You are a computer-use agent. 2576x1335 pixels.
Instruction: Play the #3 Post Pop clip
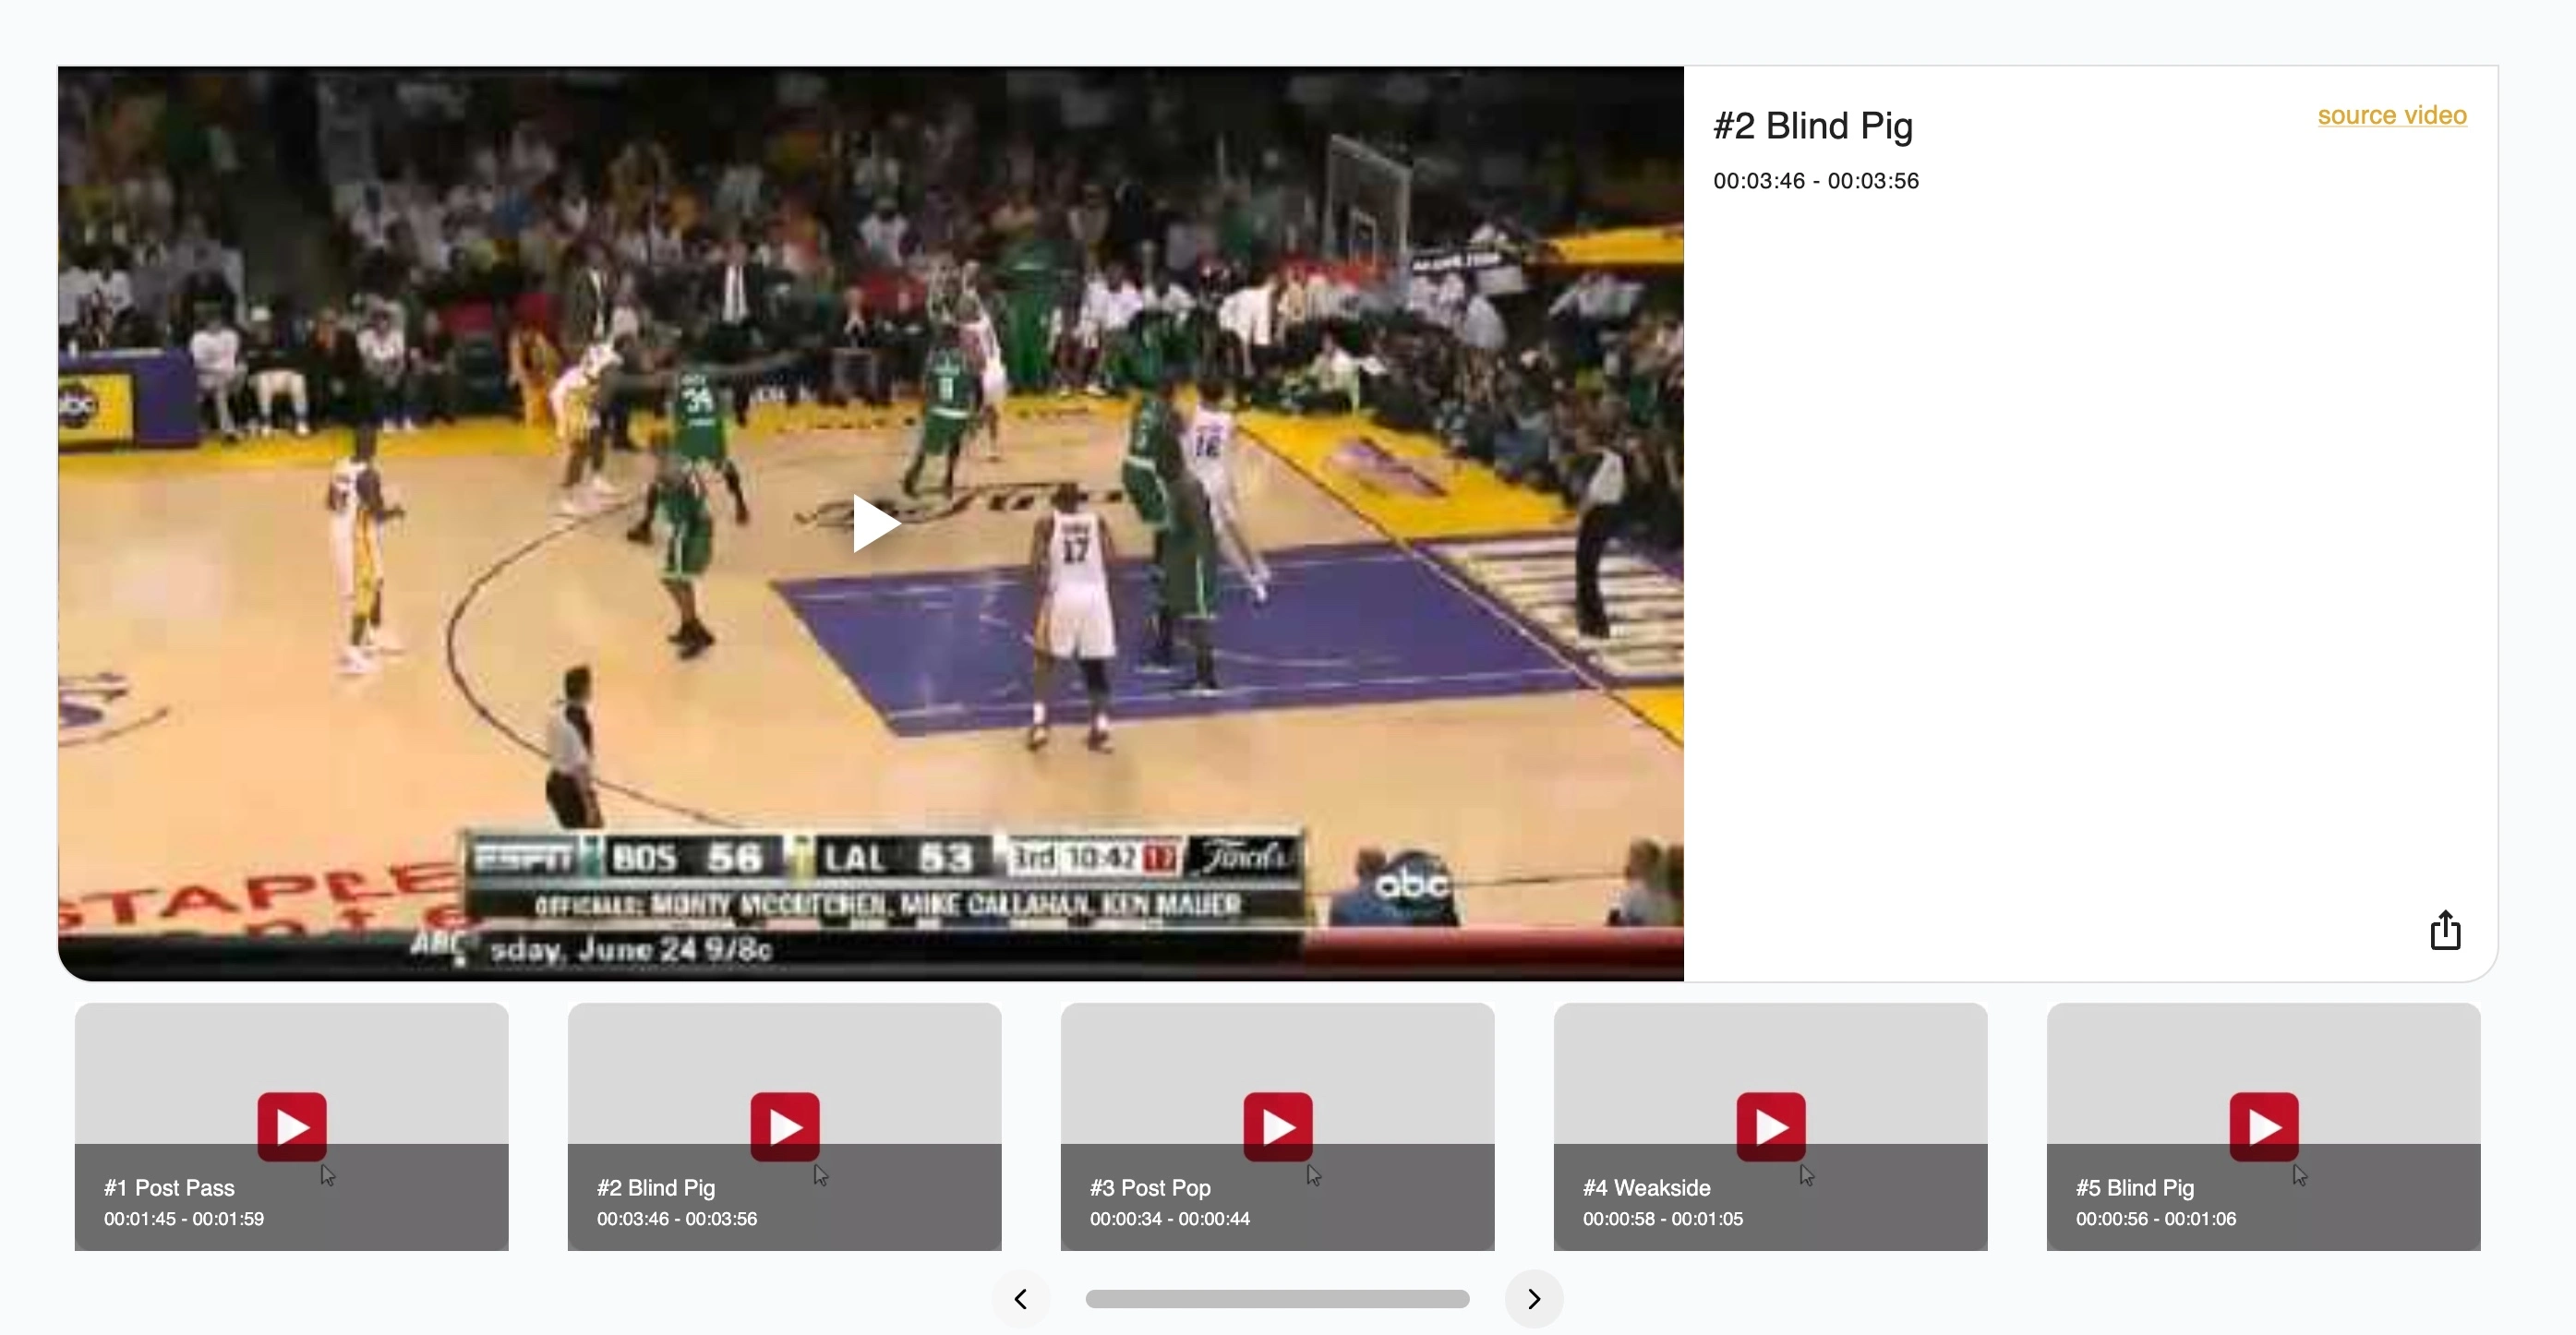click(x=1277, y=1127)
